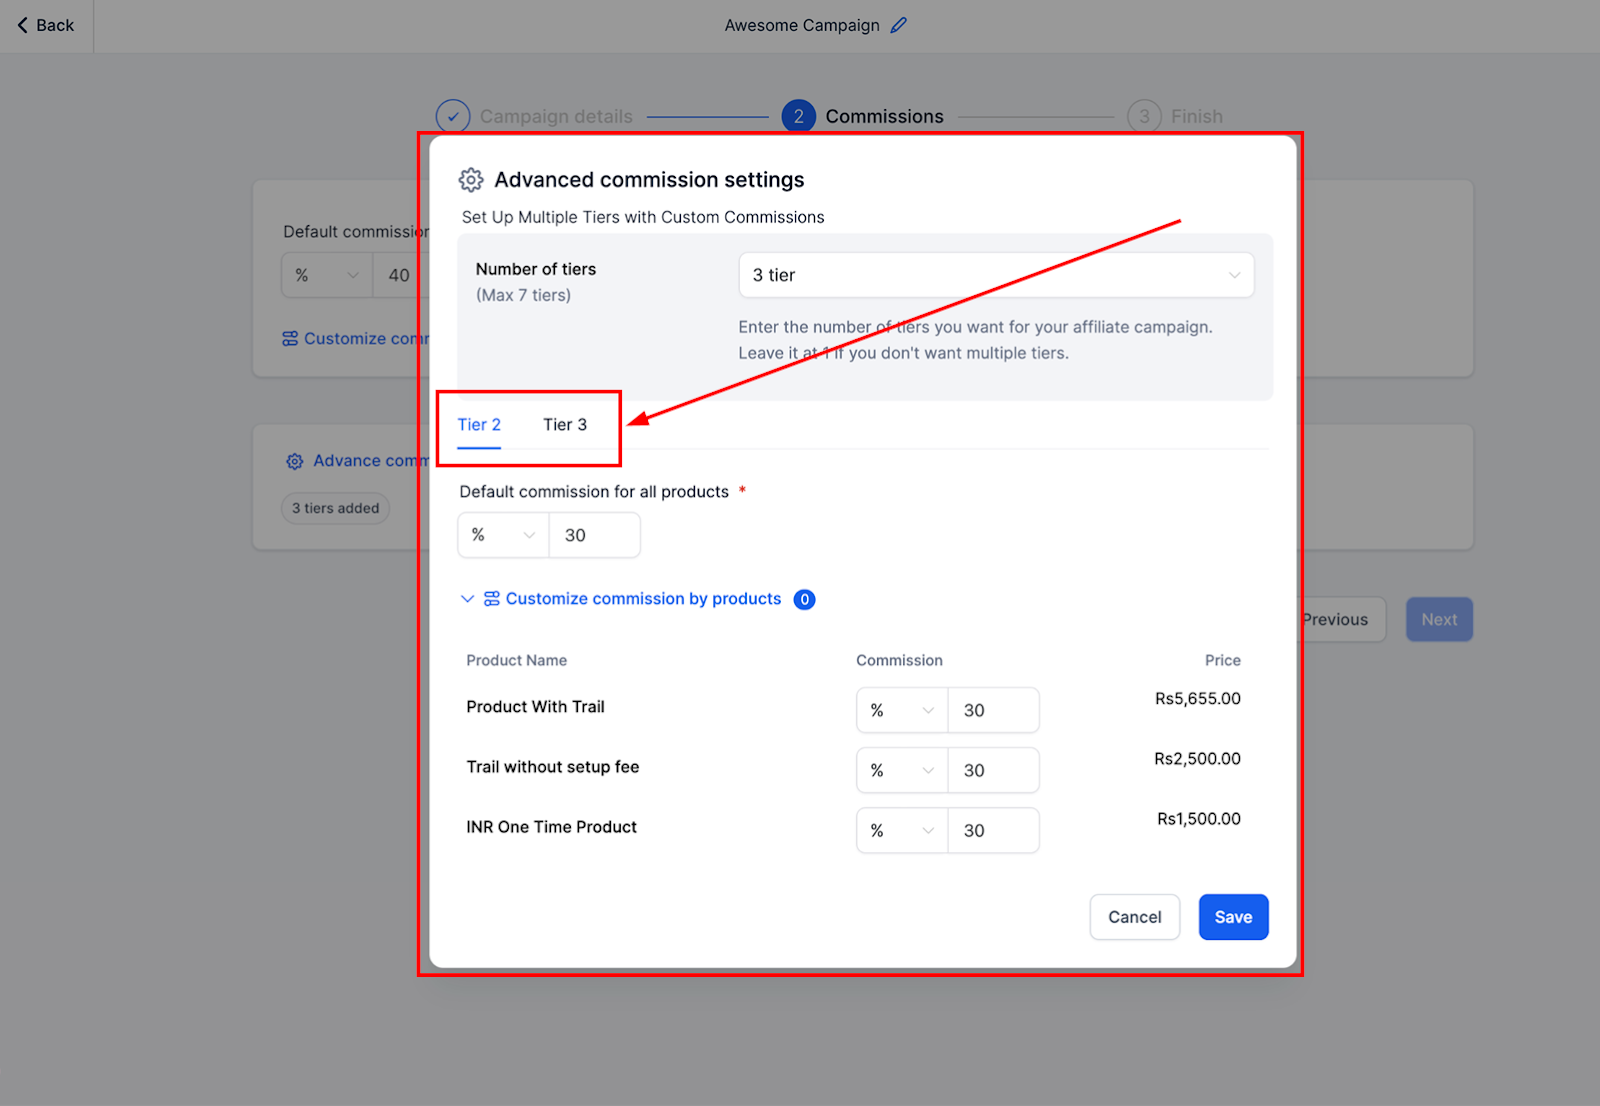The height and width of the screenshot is (1106, 1600).
Task: Switch to the Tier 2 tab
Action: point(479,425)
